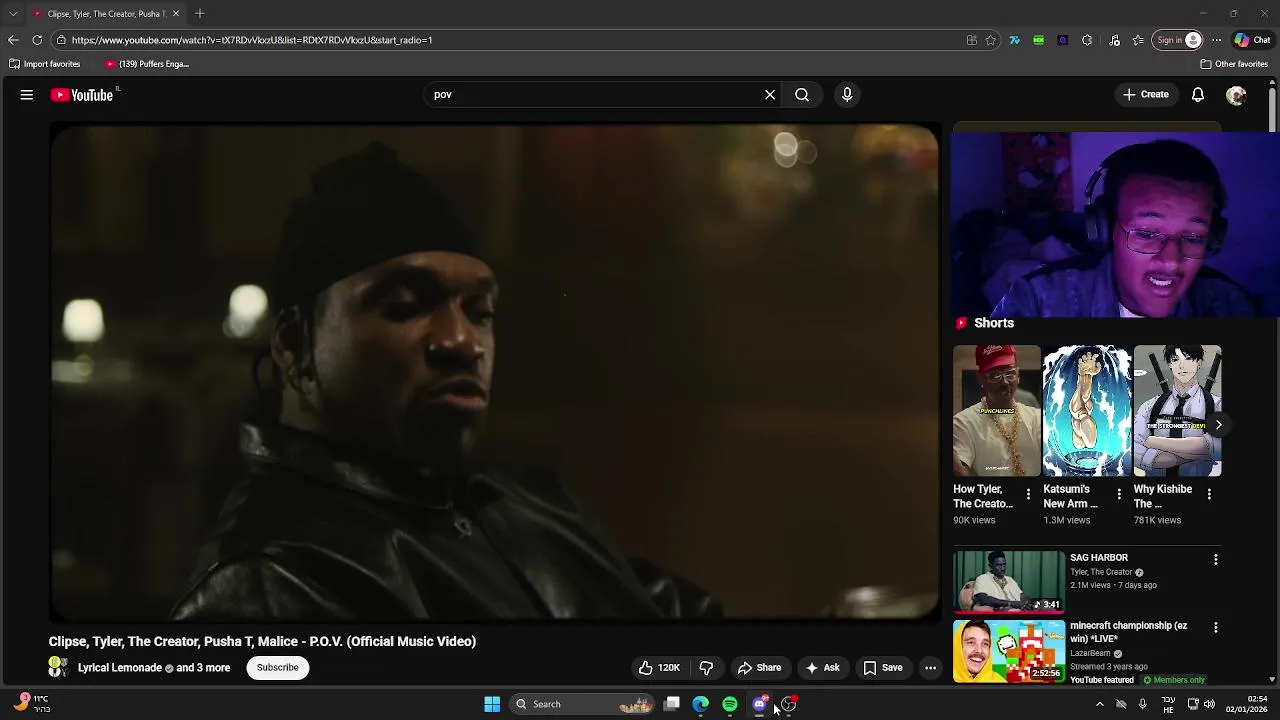Open more actions ellipsis under video
The width and height of the screenshot is (1280, 720).
pyautogui.click(x=930, y=668)
